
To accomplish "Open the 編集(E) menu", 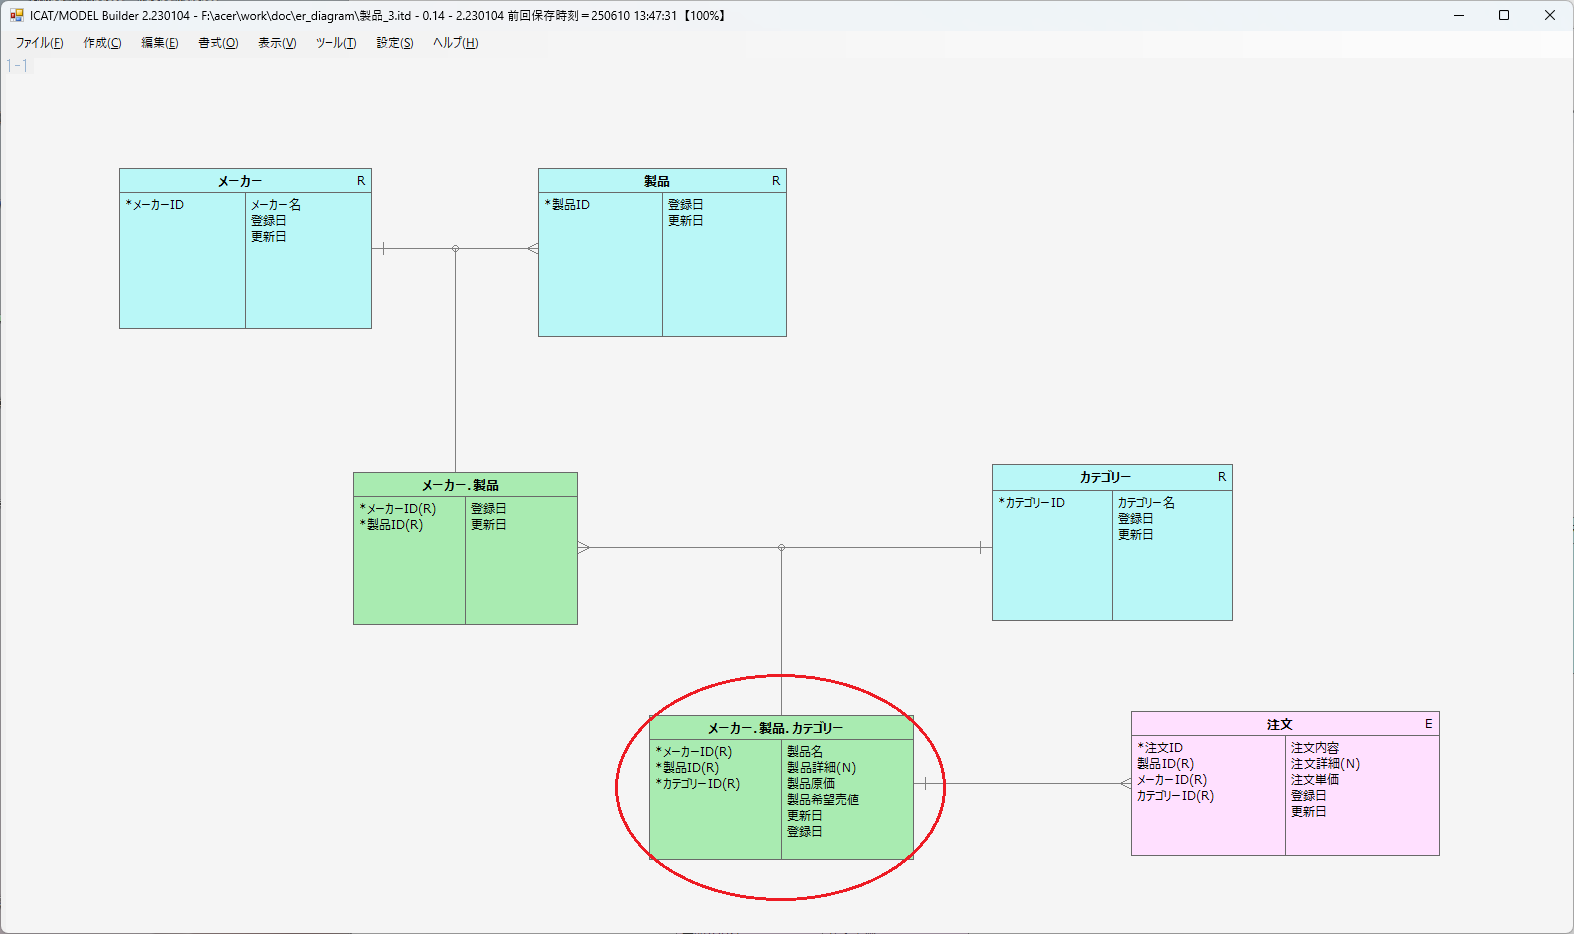I will click(x=159, y=43).
